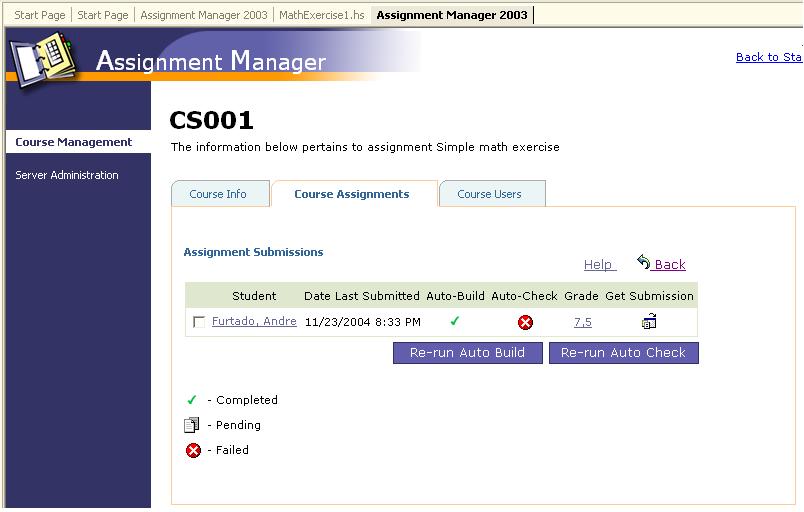Switch to the Course Info tab

coord(218,194)
